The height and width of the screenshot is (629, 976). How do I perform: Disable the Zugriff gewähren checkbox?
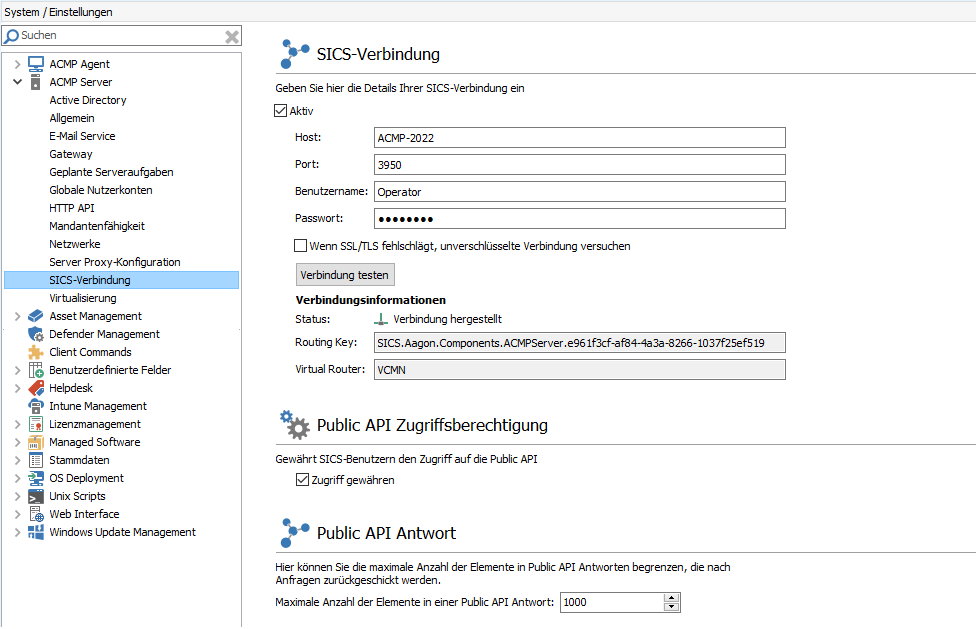(302, 479)
